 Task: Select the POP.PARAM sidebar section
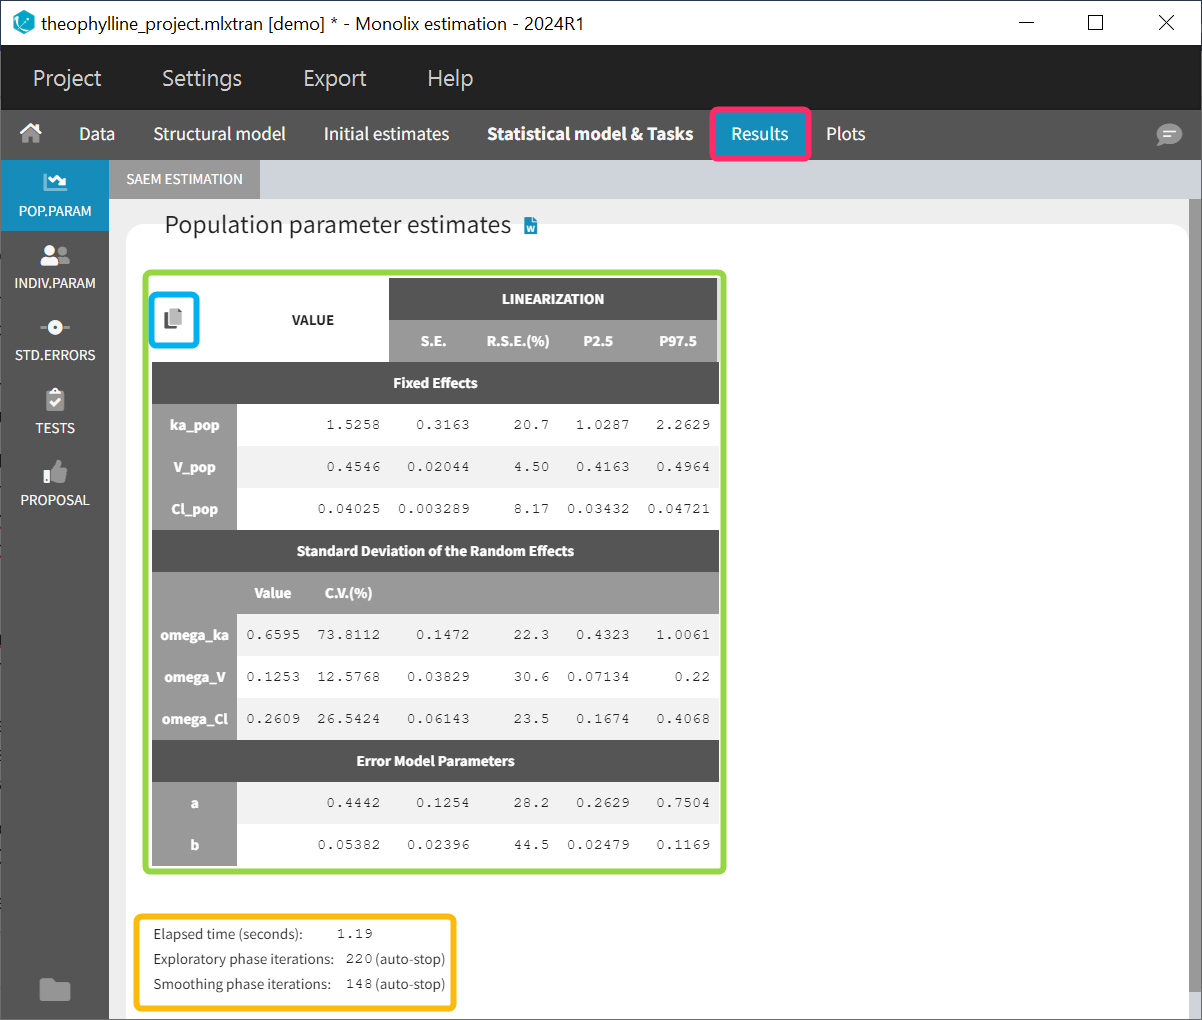pos(55,195)
